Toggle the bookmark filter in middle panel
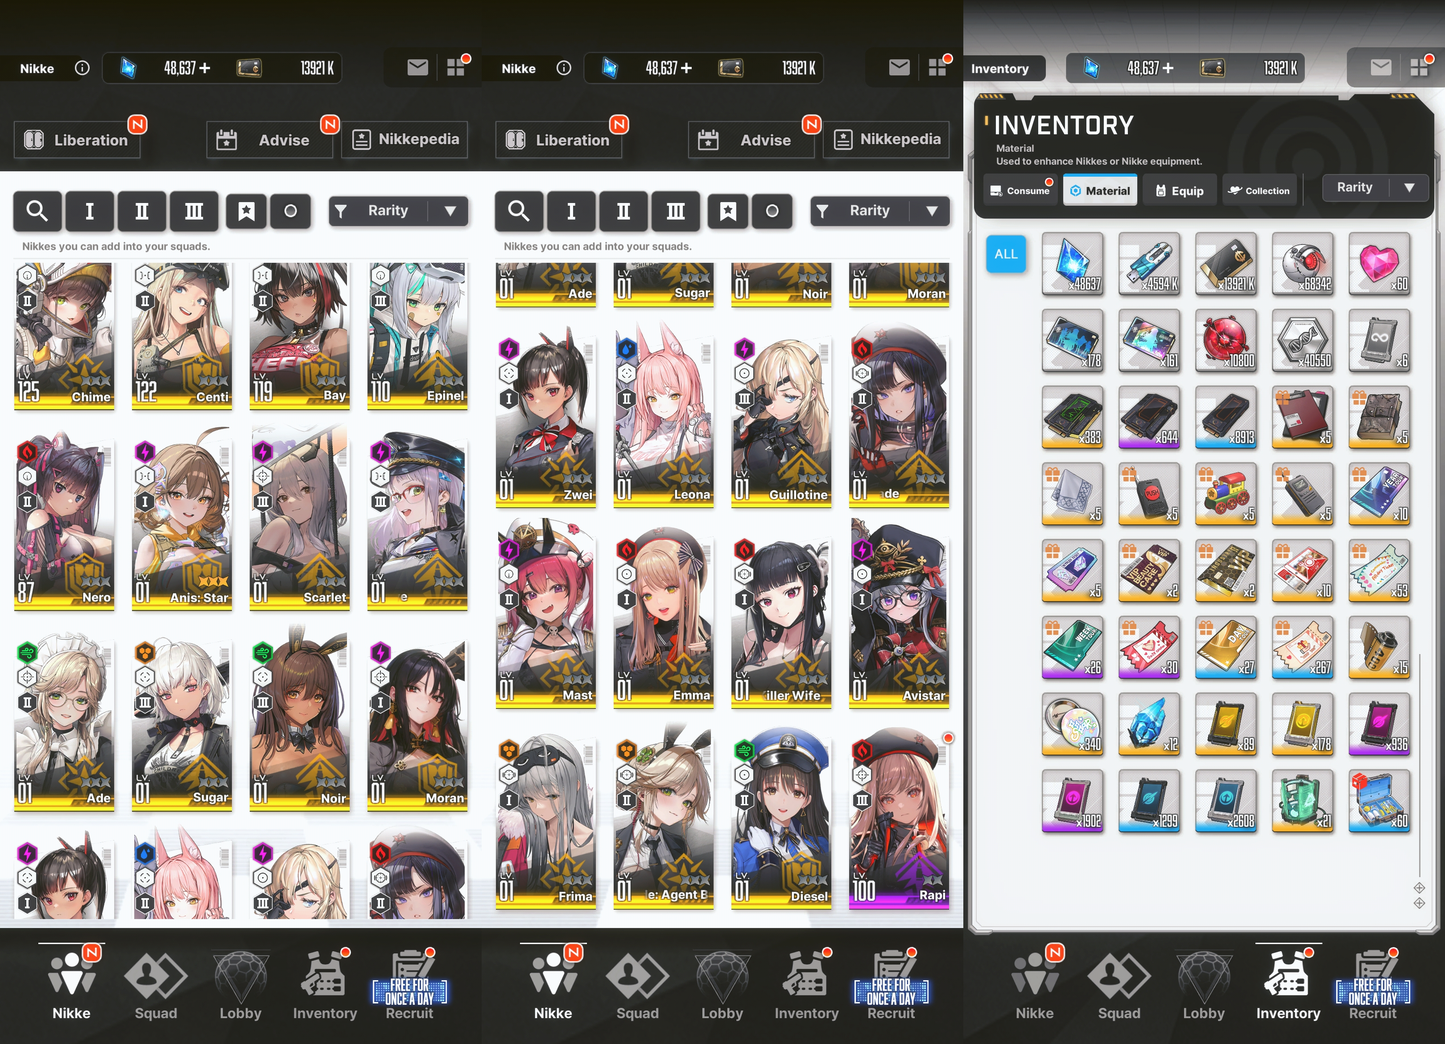 click(x=728, y=211)
